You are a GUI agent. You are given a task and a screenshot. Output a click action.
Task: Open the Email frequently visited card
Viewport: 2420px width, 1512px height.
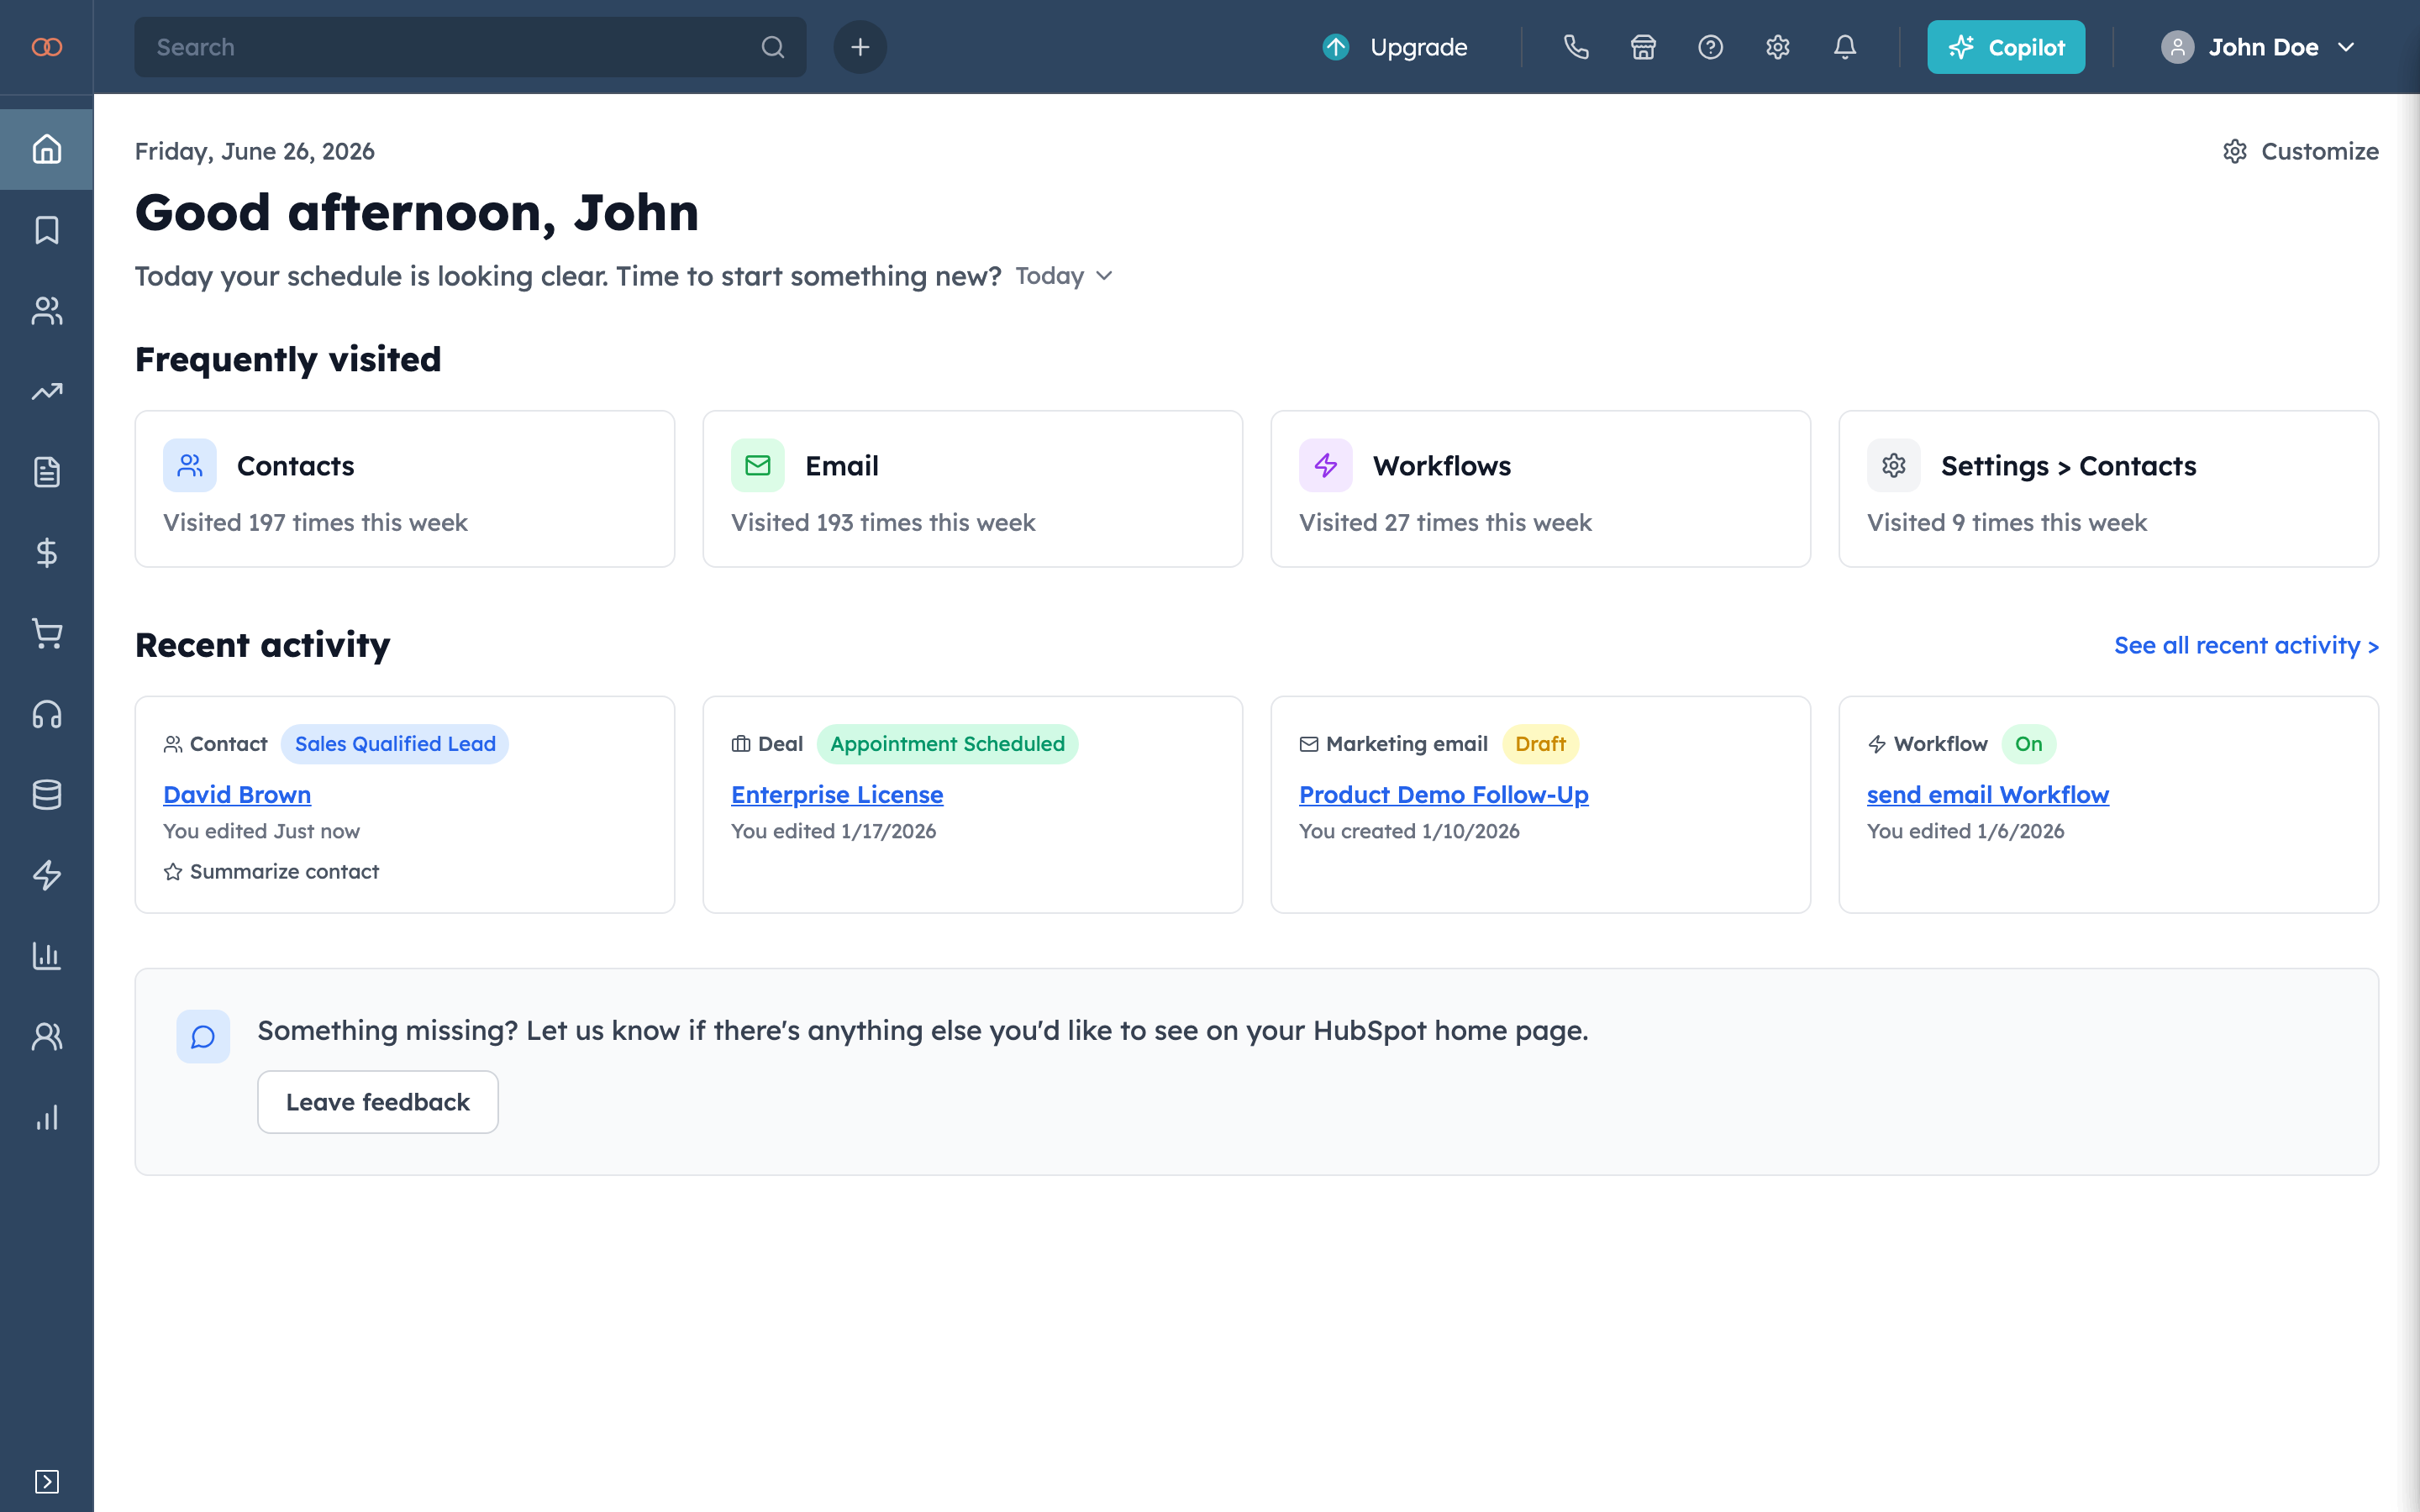[x=973, y=489]
